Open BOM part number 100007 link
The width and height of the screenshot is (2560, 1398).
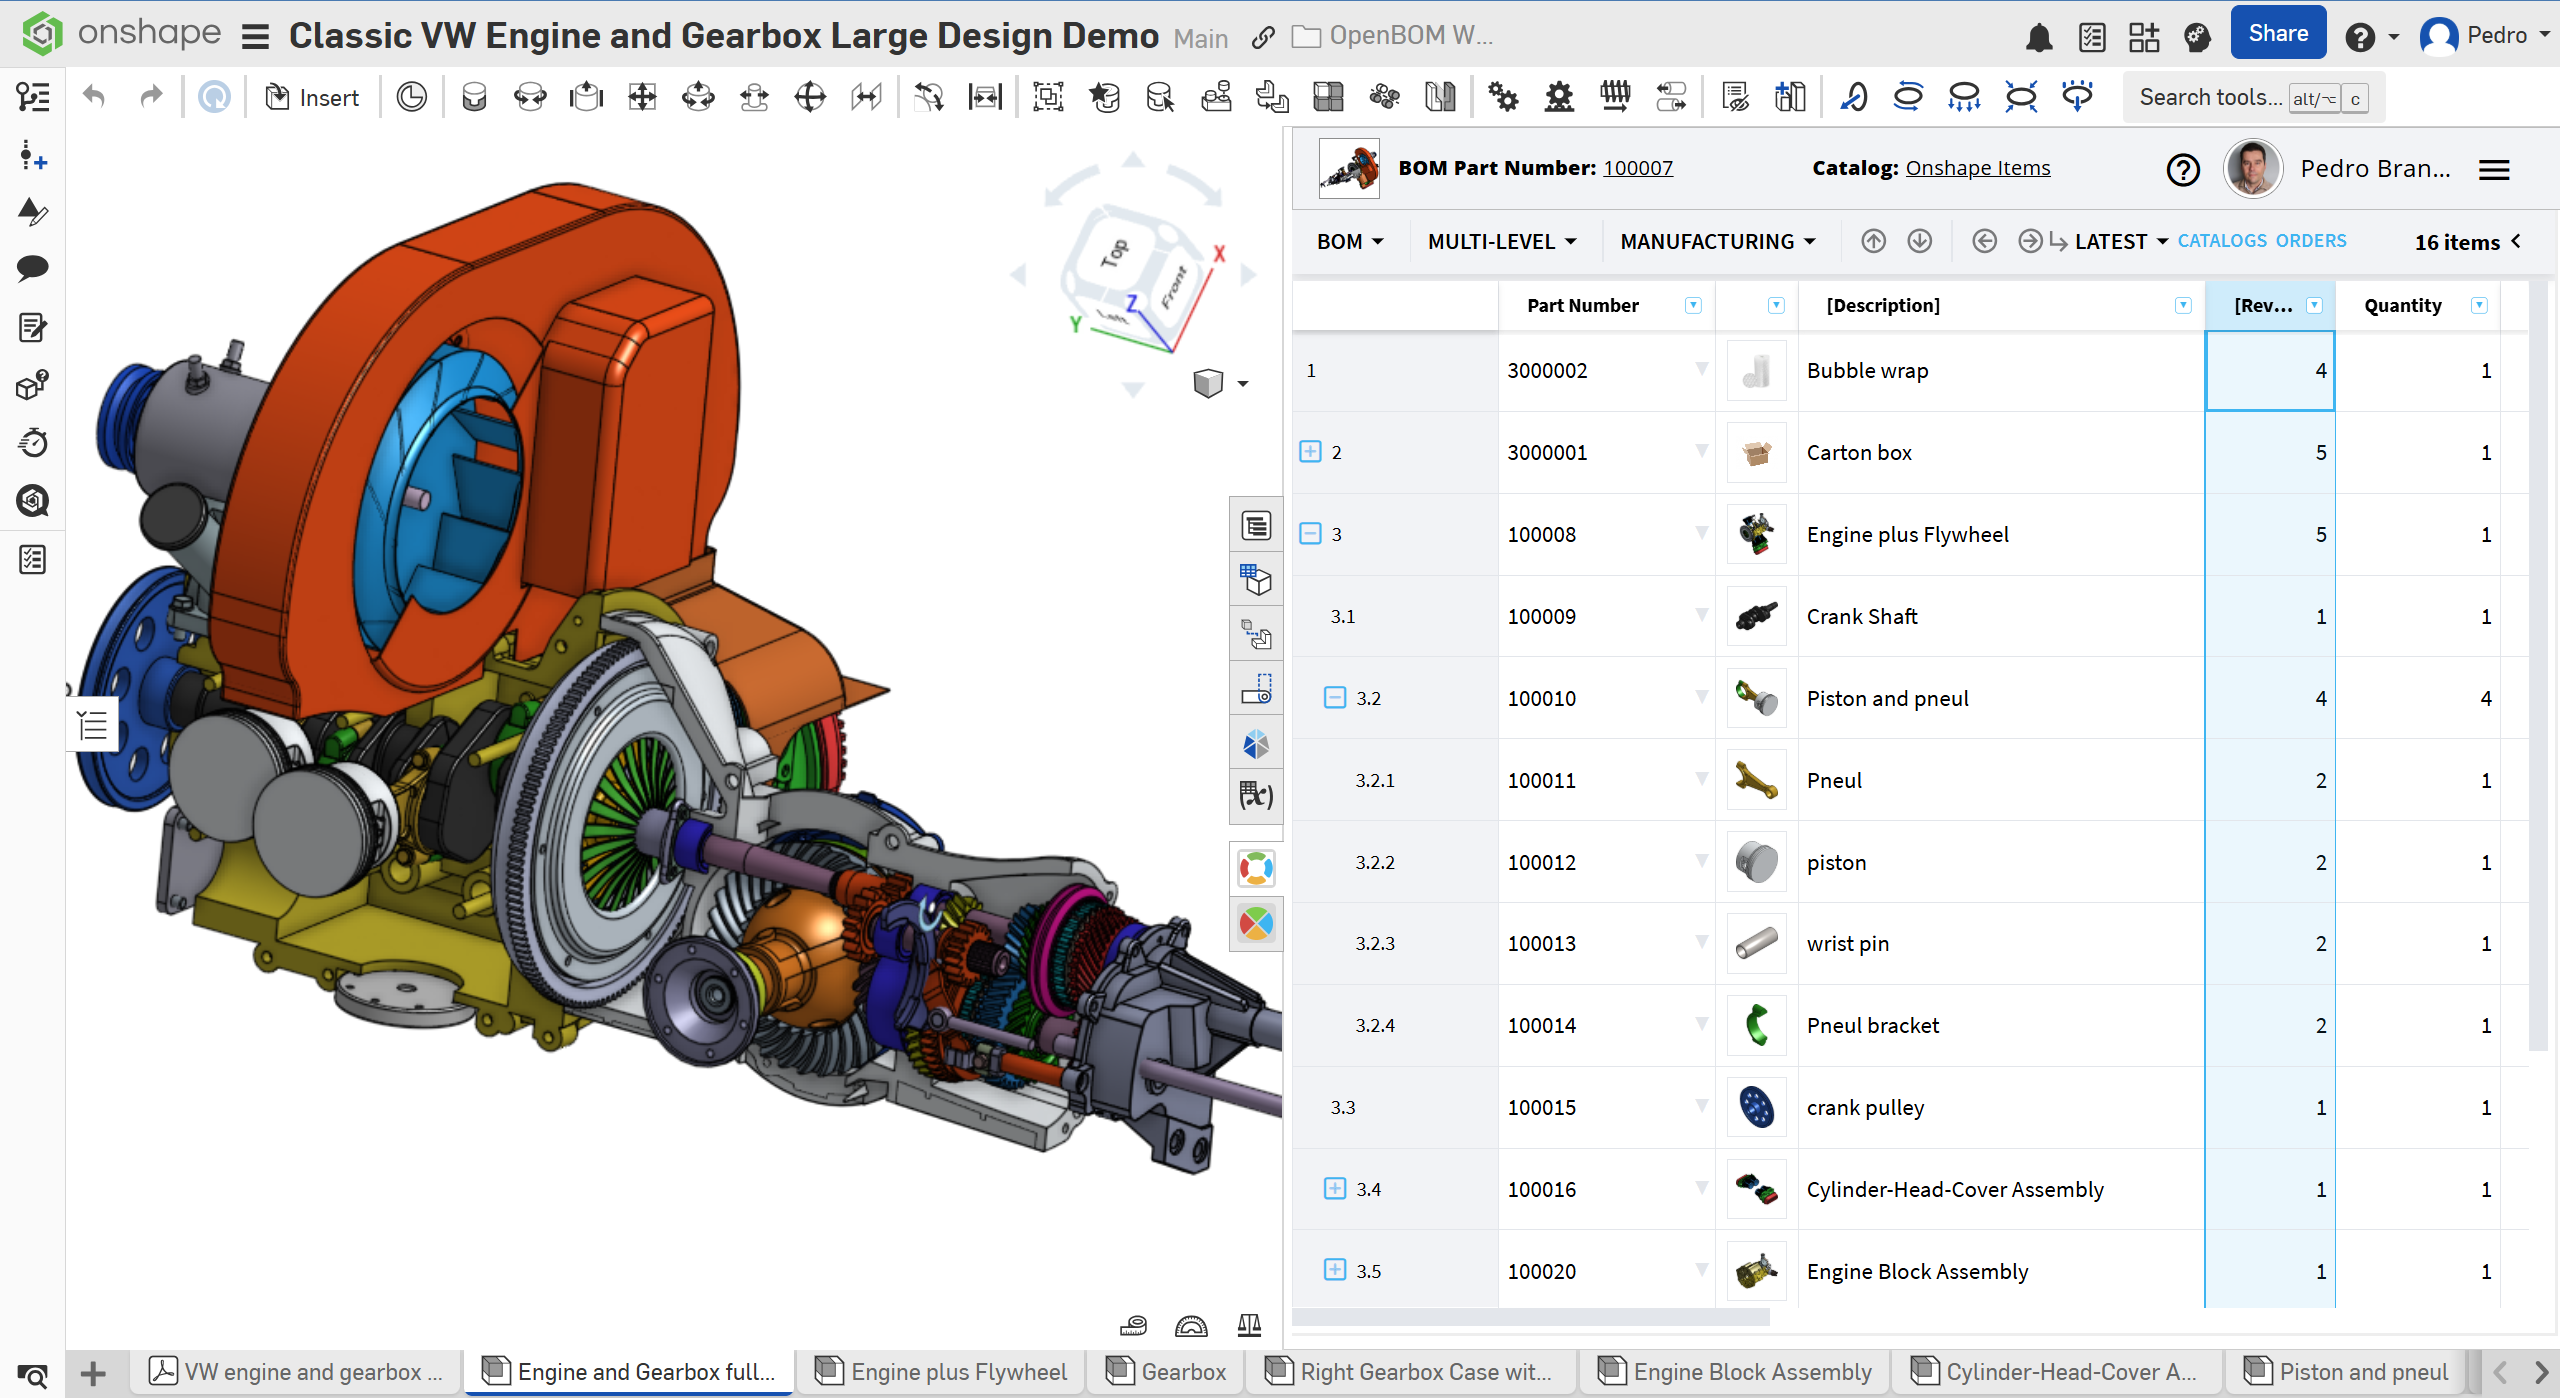tap(1638, 168)
